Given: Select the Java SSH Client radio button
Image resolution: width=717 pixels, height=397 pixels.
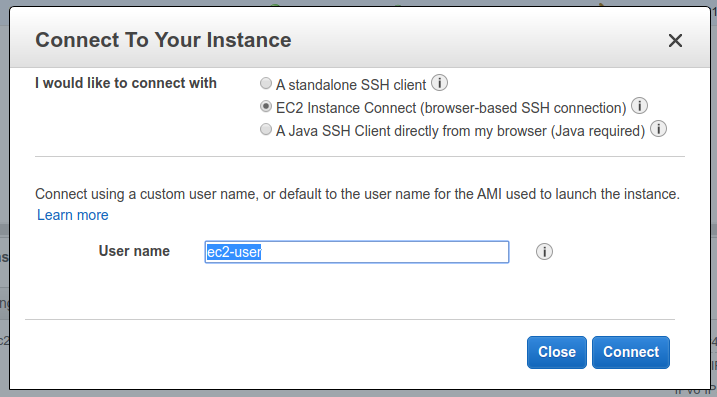Looking at the screenshot, I should click(x=266, y=129).
